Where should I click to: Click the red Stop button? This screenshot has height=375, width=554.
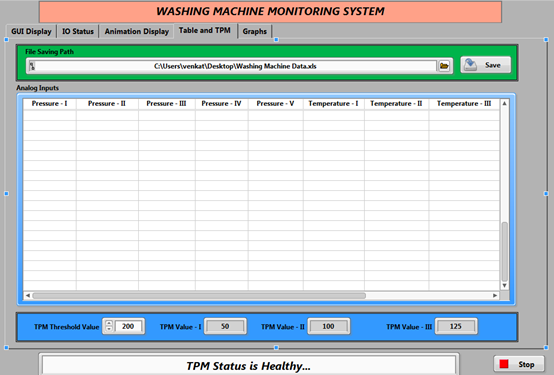(519, 364)
